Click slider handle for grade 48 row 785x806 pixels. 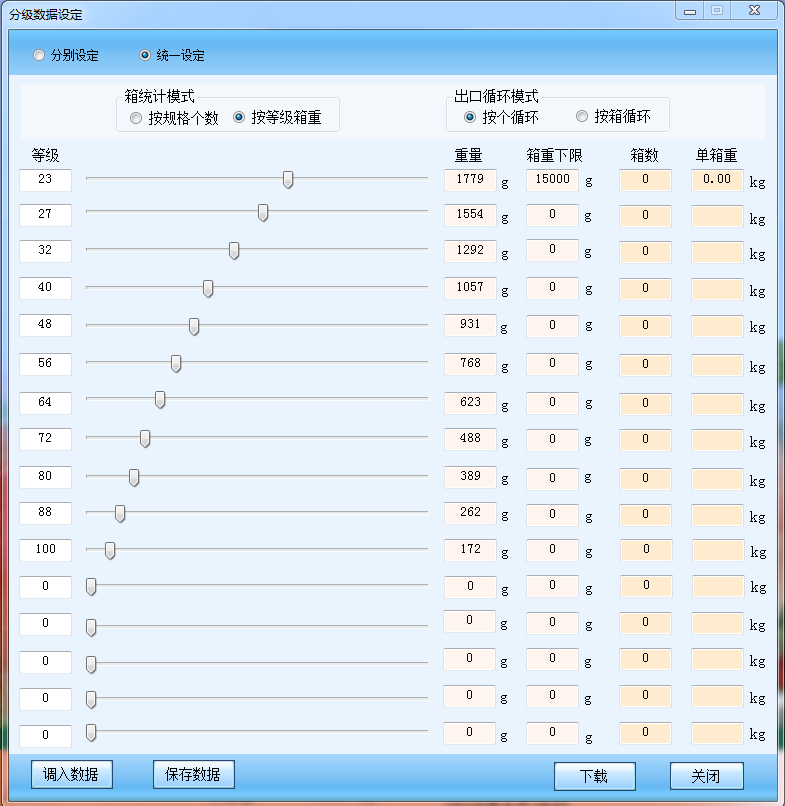(x=194, y=327)
